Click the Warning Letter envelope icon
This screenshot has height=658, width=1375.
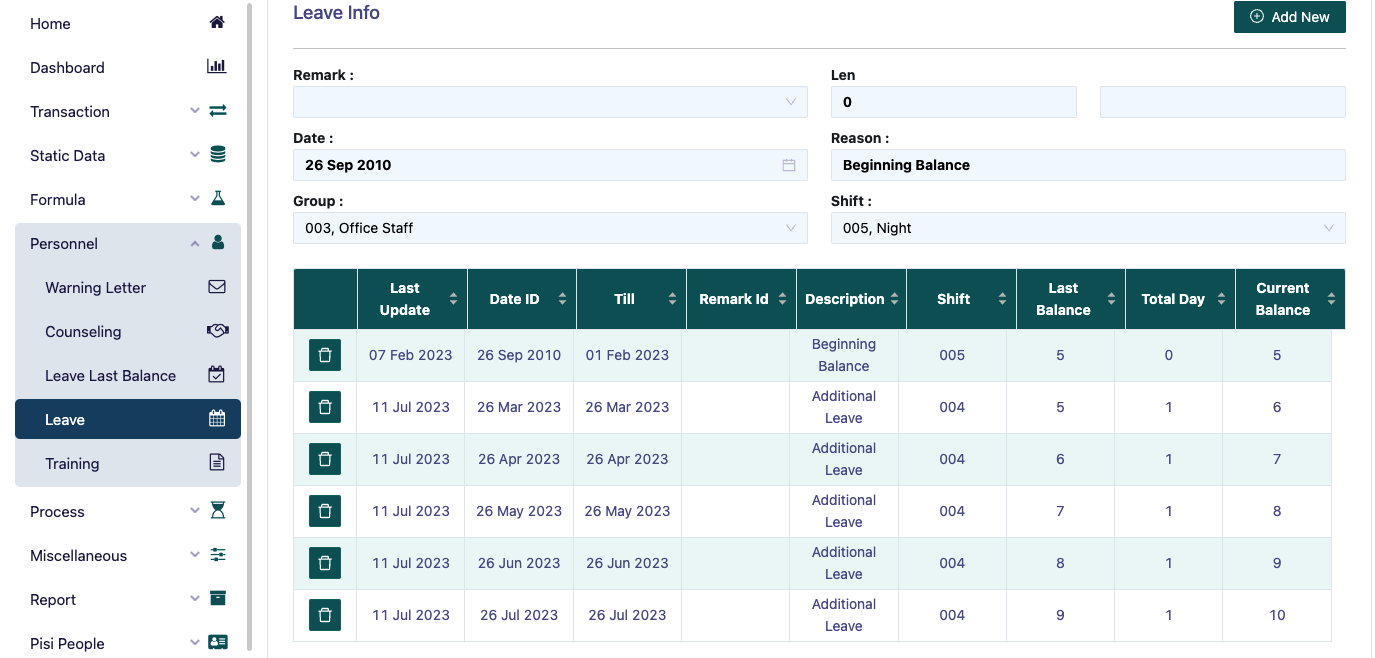pos(217,287)
